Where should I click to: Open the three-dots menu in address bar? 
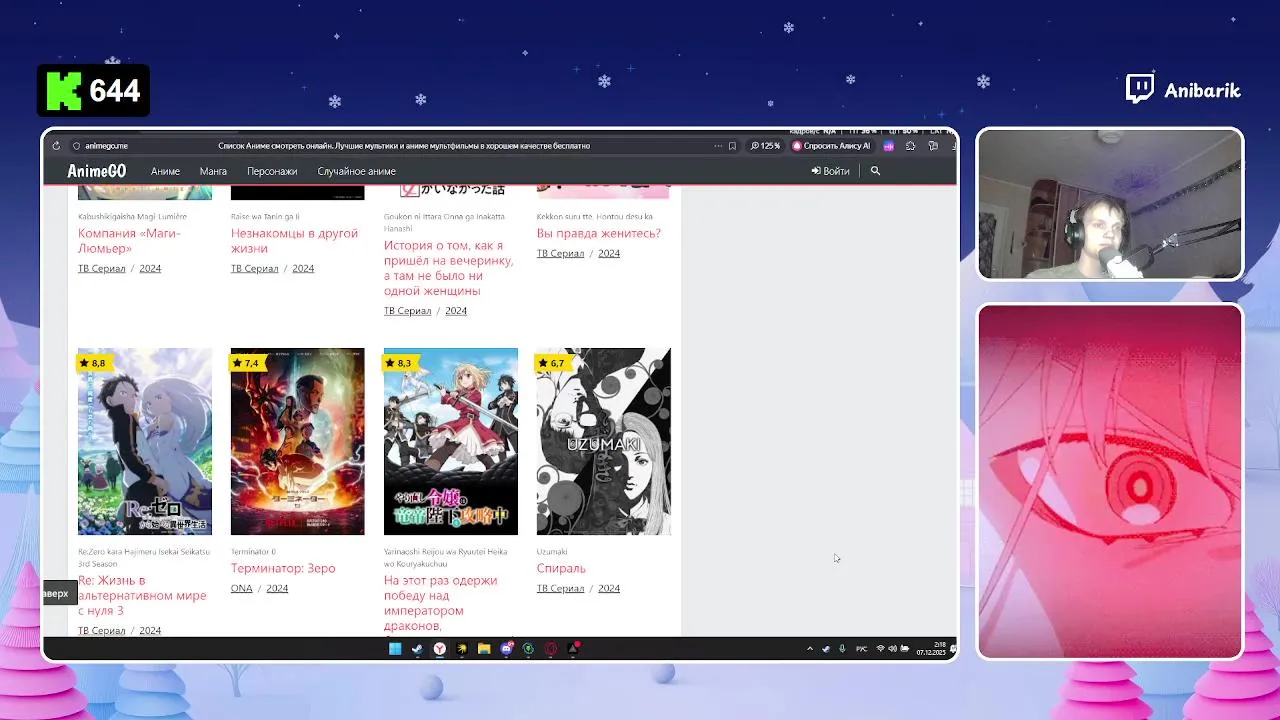(717, 146)
